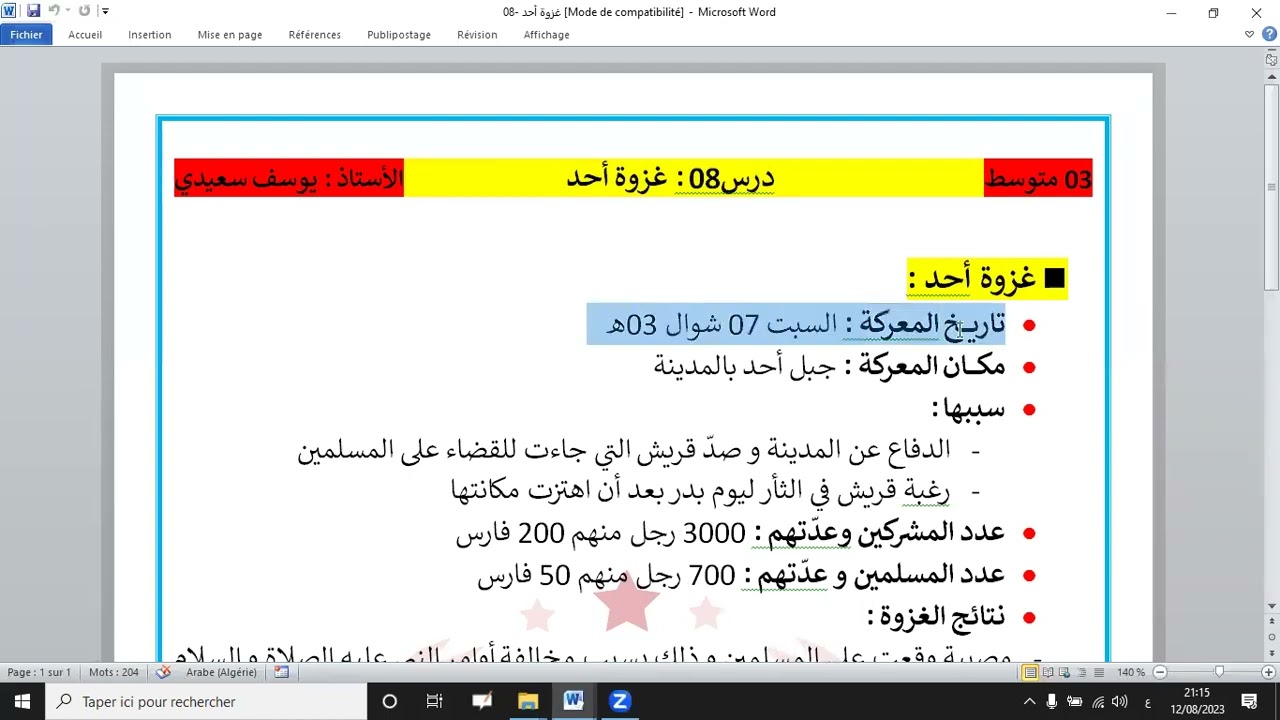Screen dimensions: 1280x720
Task: Select Print Layout view button
Action: (1030, 672)
